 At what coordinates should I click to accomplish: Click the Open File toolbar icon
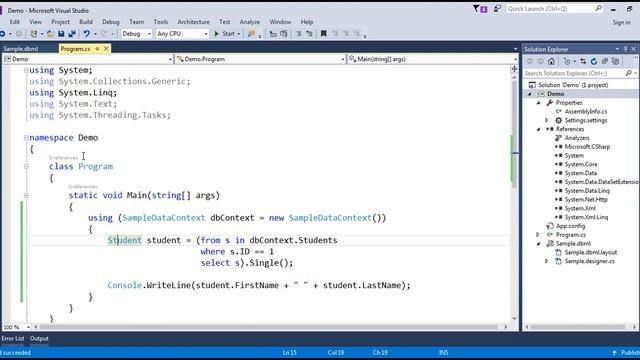(x=50, y=34)
